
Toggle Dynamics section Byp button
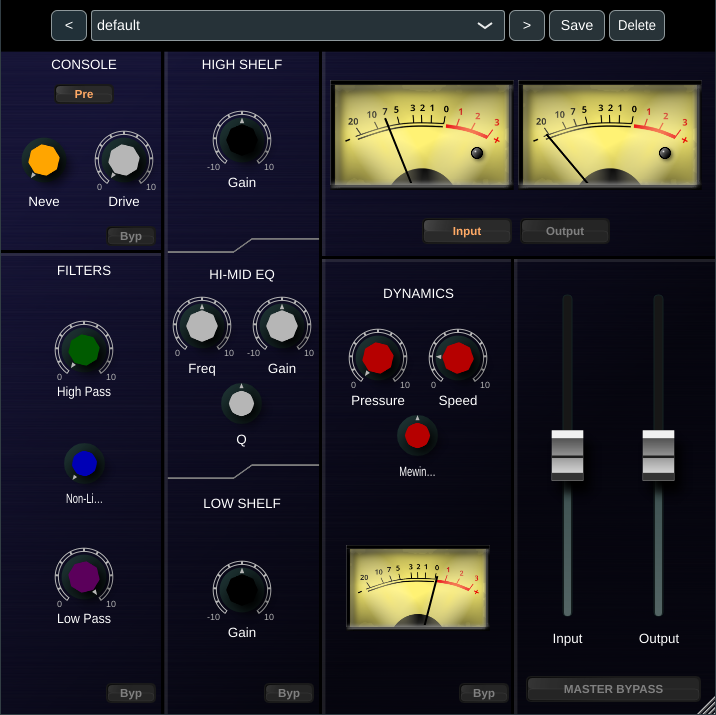(484, 693)
